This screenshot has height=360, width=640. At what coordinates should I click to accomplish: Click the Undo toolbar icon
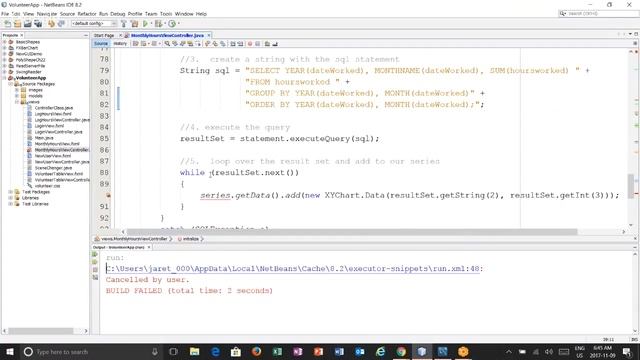(51, 24)
